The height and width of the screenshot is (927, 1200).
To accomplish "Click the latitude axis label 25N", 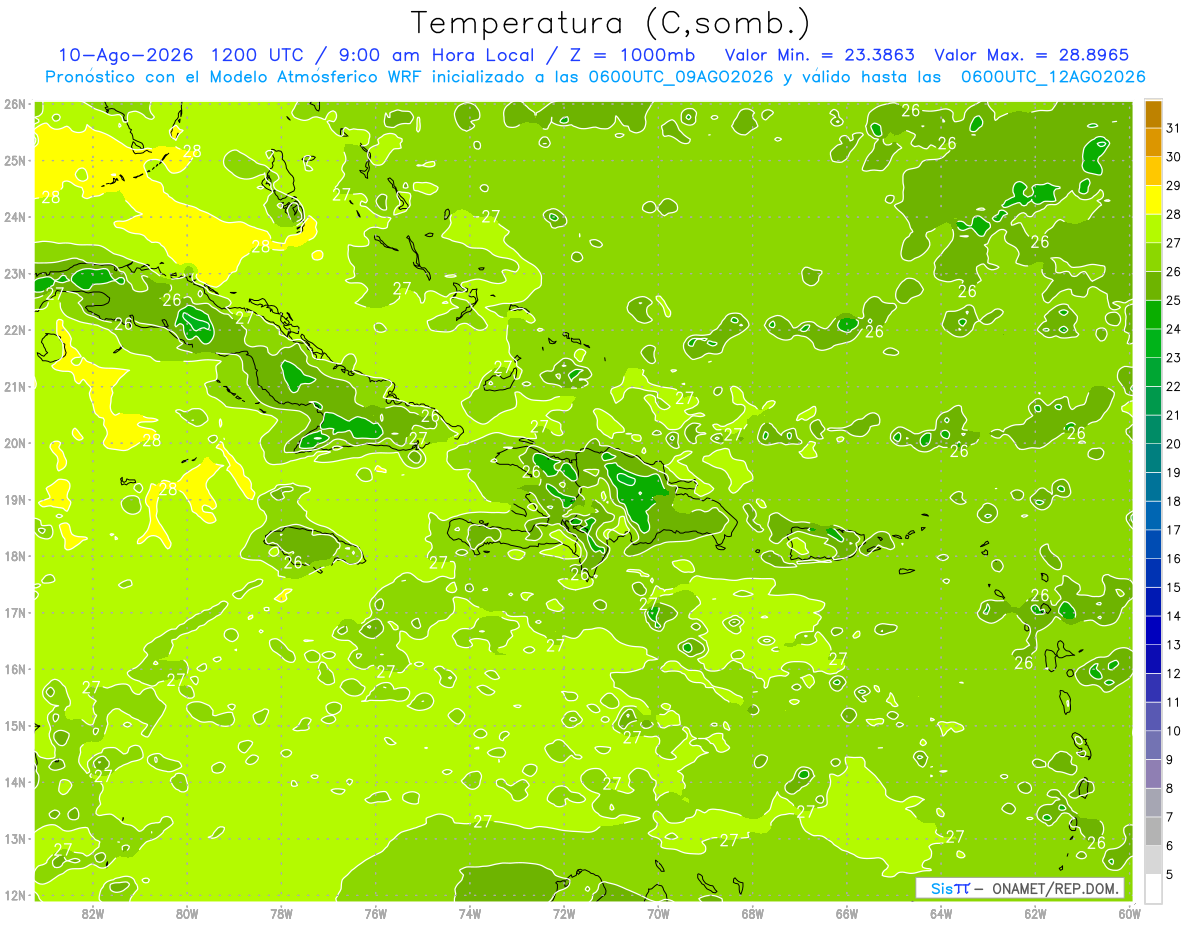I will coord(15,161).
